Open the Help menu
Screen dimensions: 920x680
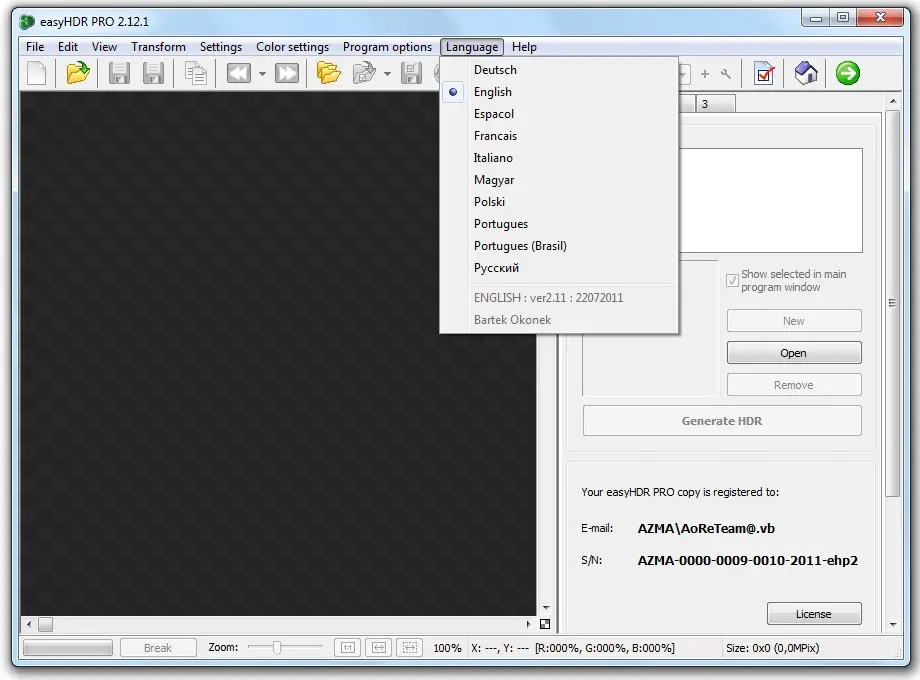[x=524, y=47]
